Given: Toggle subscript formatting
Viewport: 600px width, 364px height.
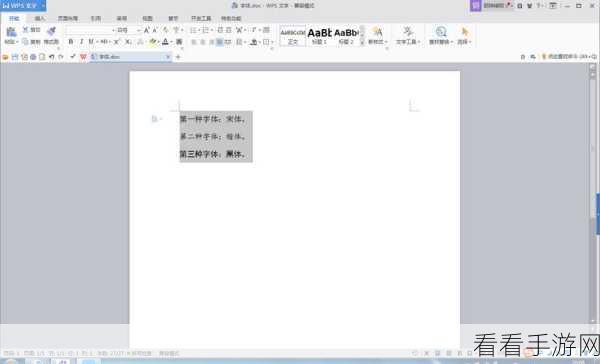Looking at the screenshot, I should 129,41.
